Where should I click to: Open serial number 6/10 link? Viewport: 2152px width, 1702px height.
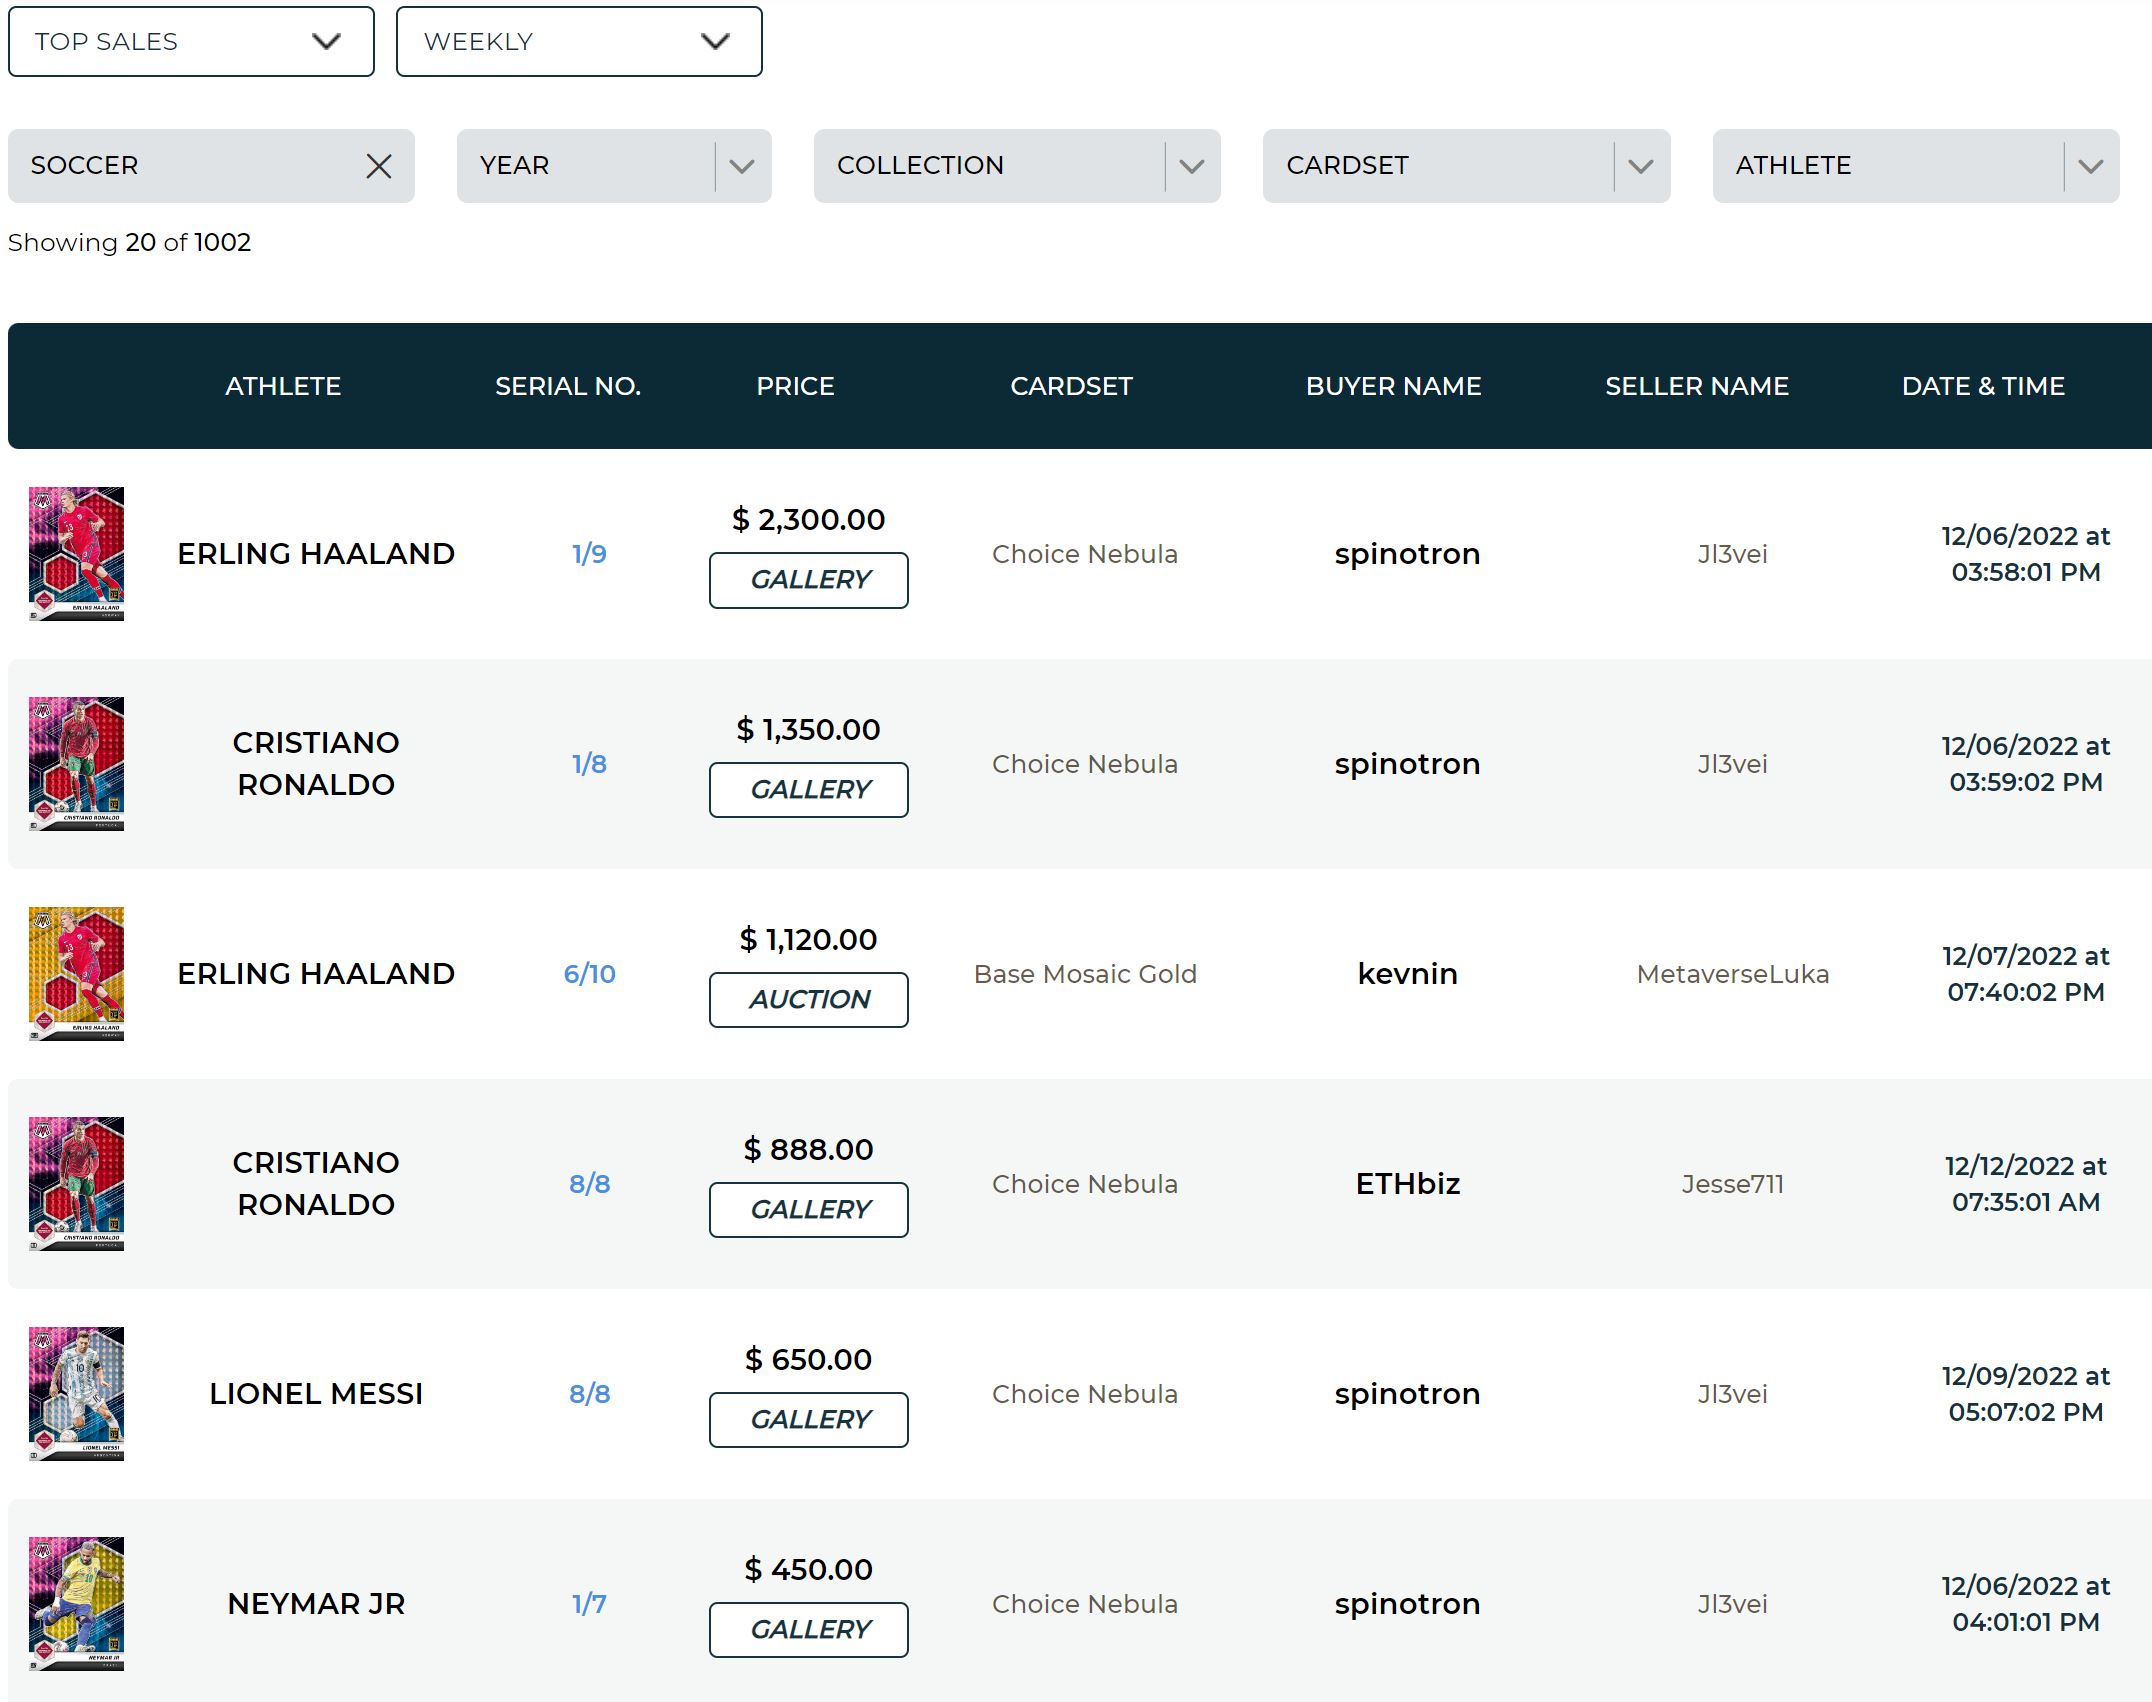[589, 974]
